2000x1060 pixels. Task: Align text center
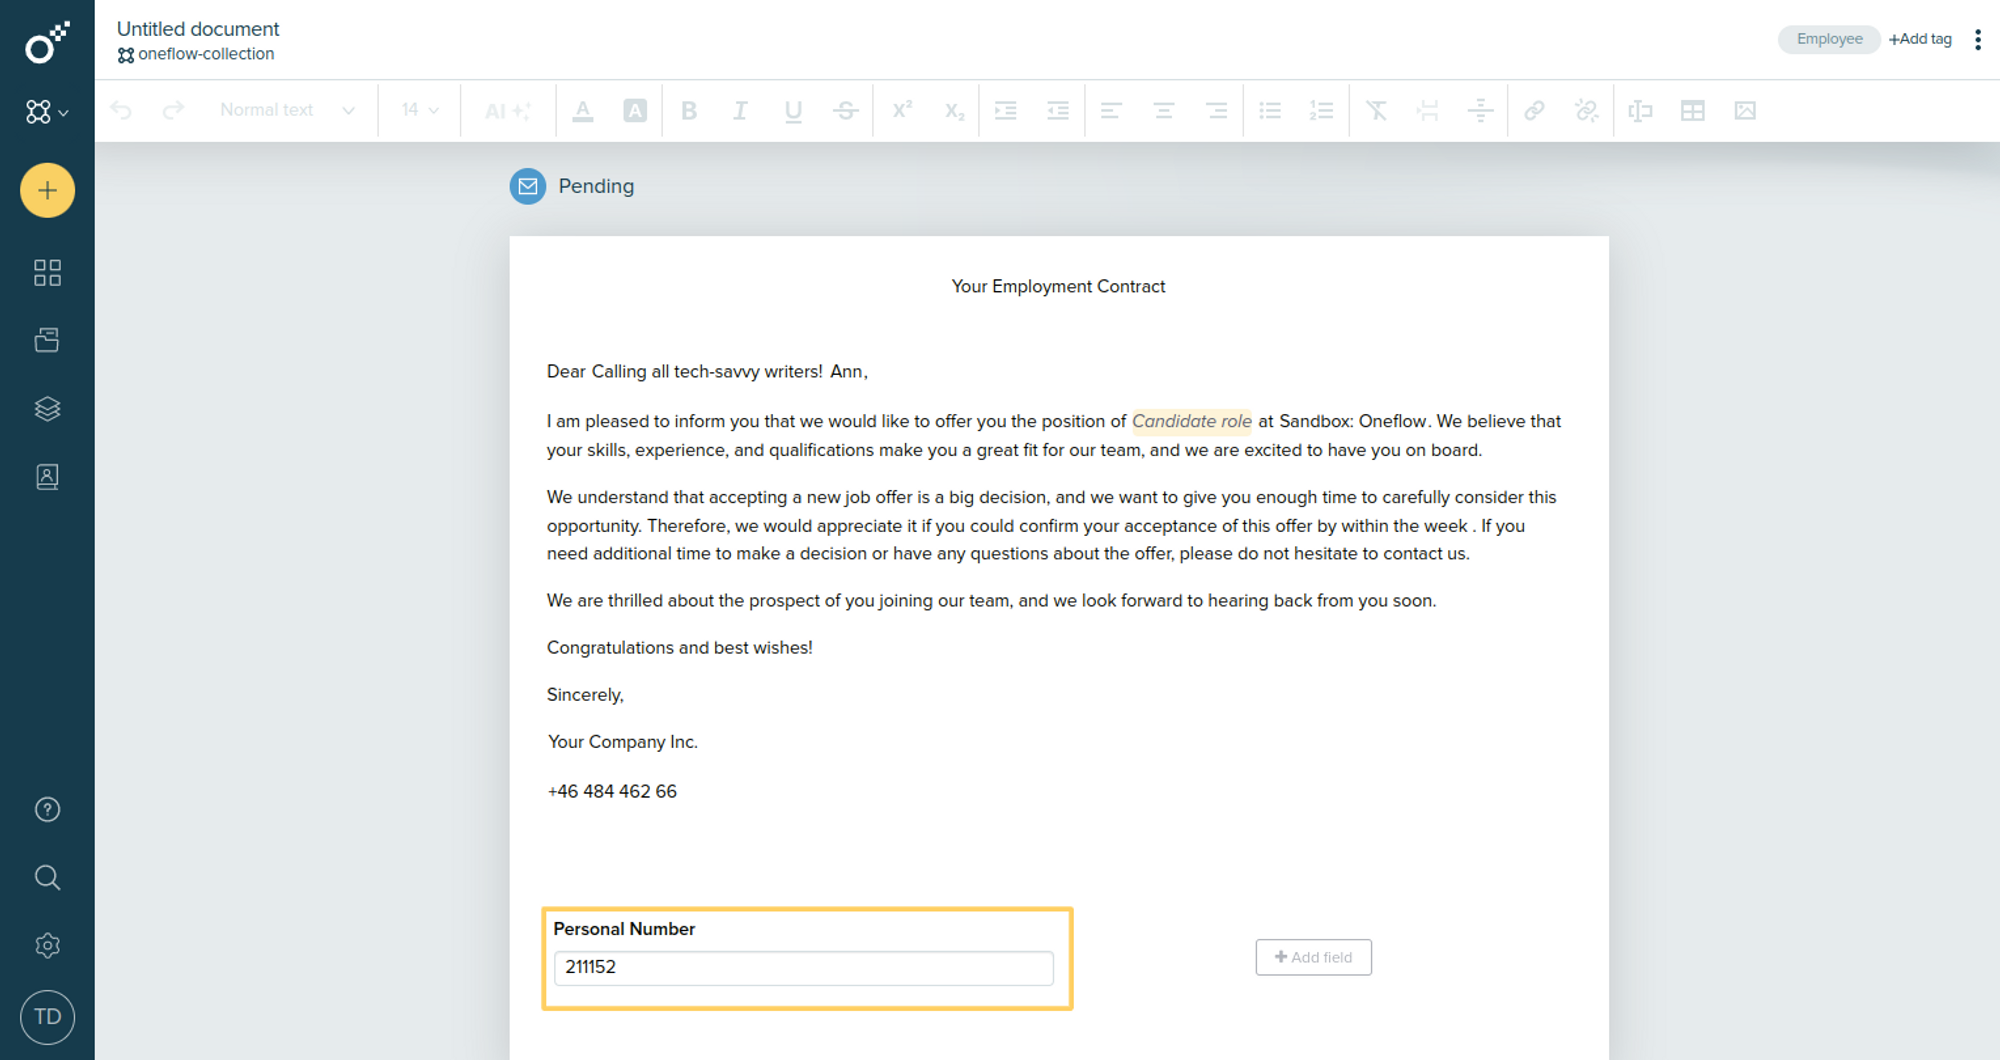click(1163, 110)
